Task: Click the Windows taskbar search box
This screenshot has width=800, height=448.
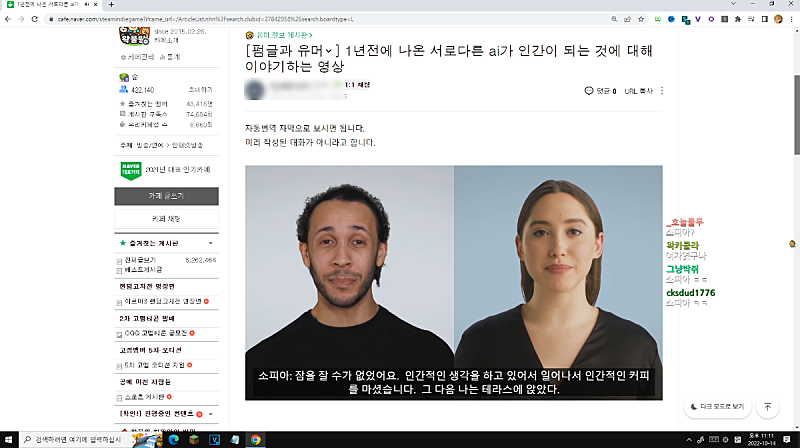Action: [x=70, y=439]
